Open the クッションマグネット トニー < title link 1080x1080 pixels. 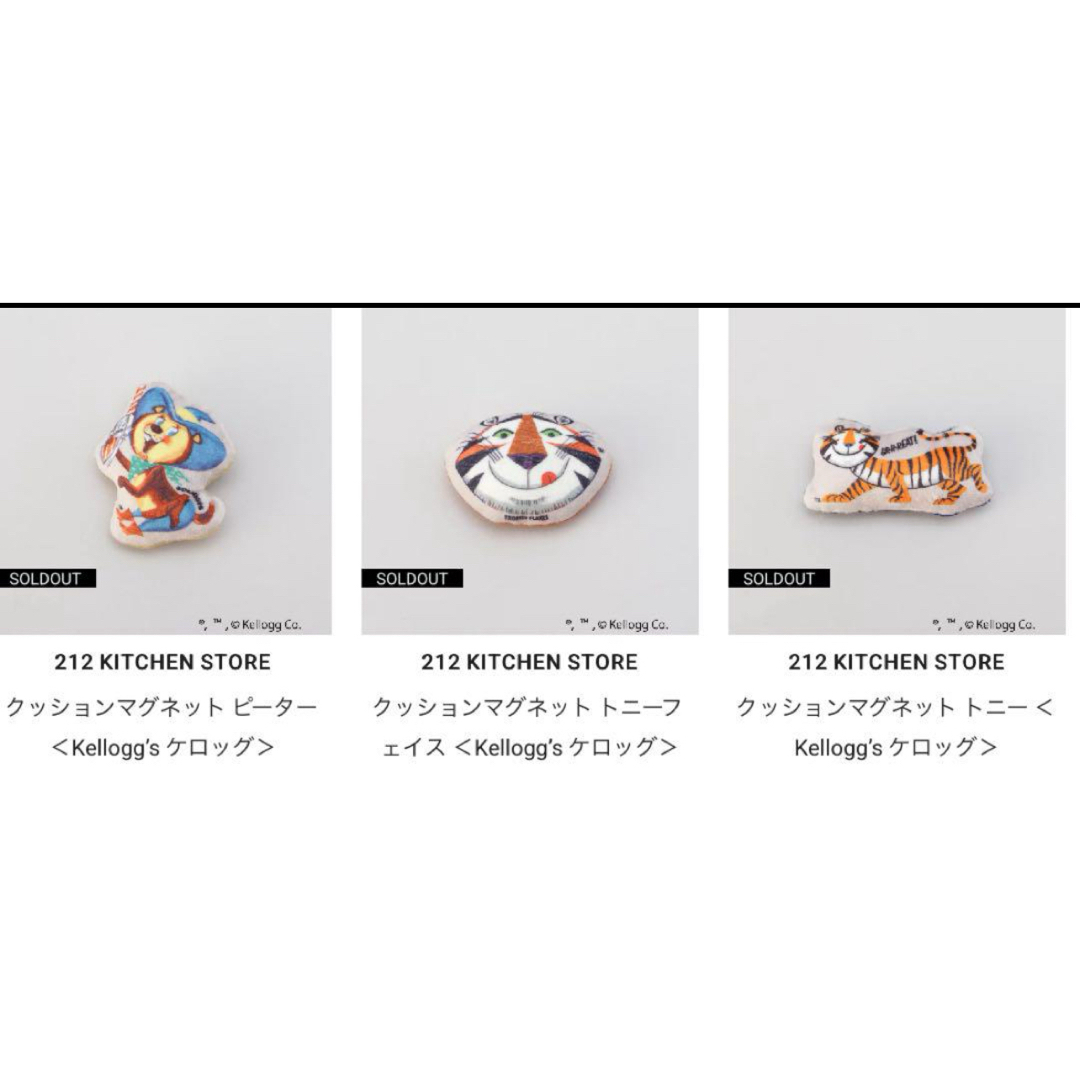(x=895, y=707)
